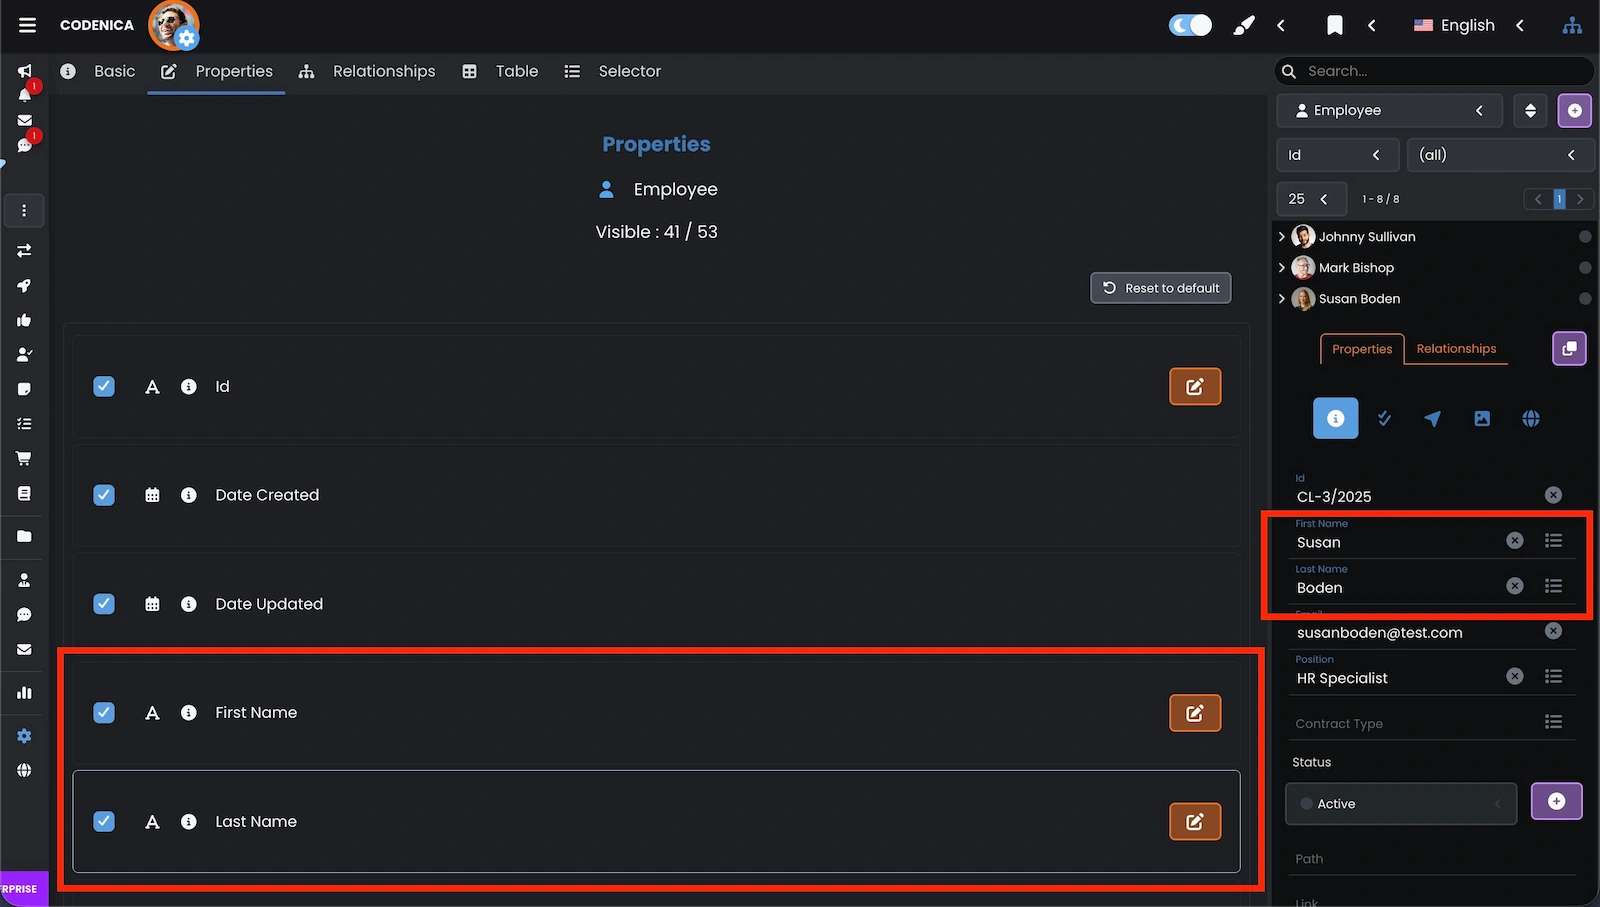Open the Table tab in the top navigation
The width and height of the screenshot is (1600, 907).
coord(516,71)
